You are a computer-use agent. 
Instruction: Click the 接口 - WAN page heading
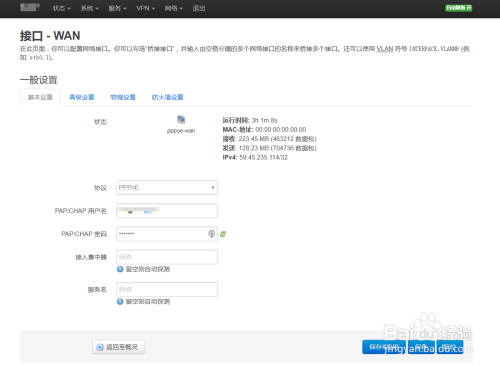click(50, 36)
